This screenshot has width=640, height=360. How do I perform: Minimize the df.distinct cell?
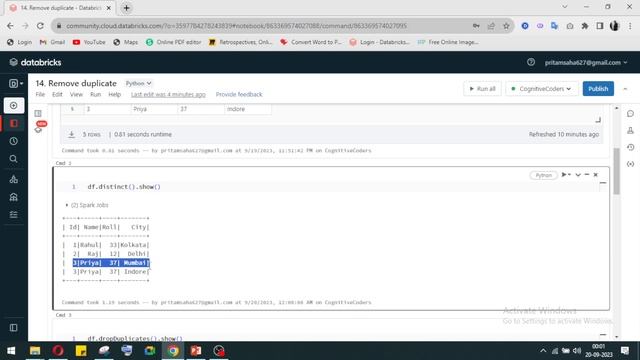(587, 175)
